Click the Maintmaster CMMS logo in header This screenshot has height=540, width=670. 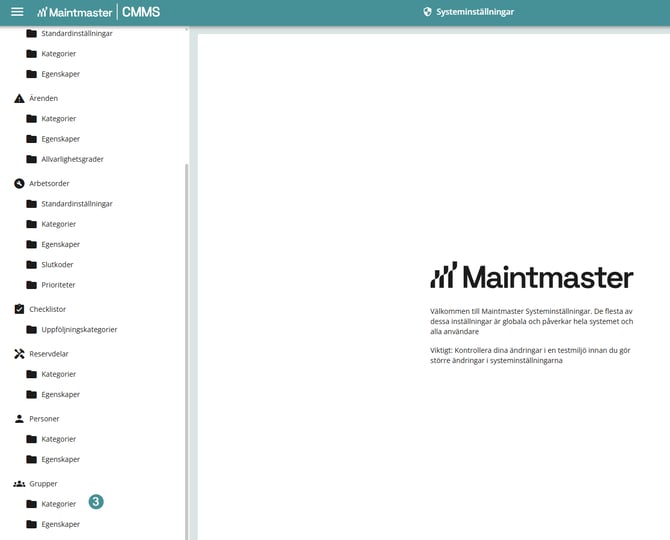pos(98,12)
